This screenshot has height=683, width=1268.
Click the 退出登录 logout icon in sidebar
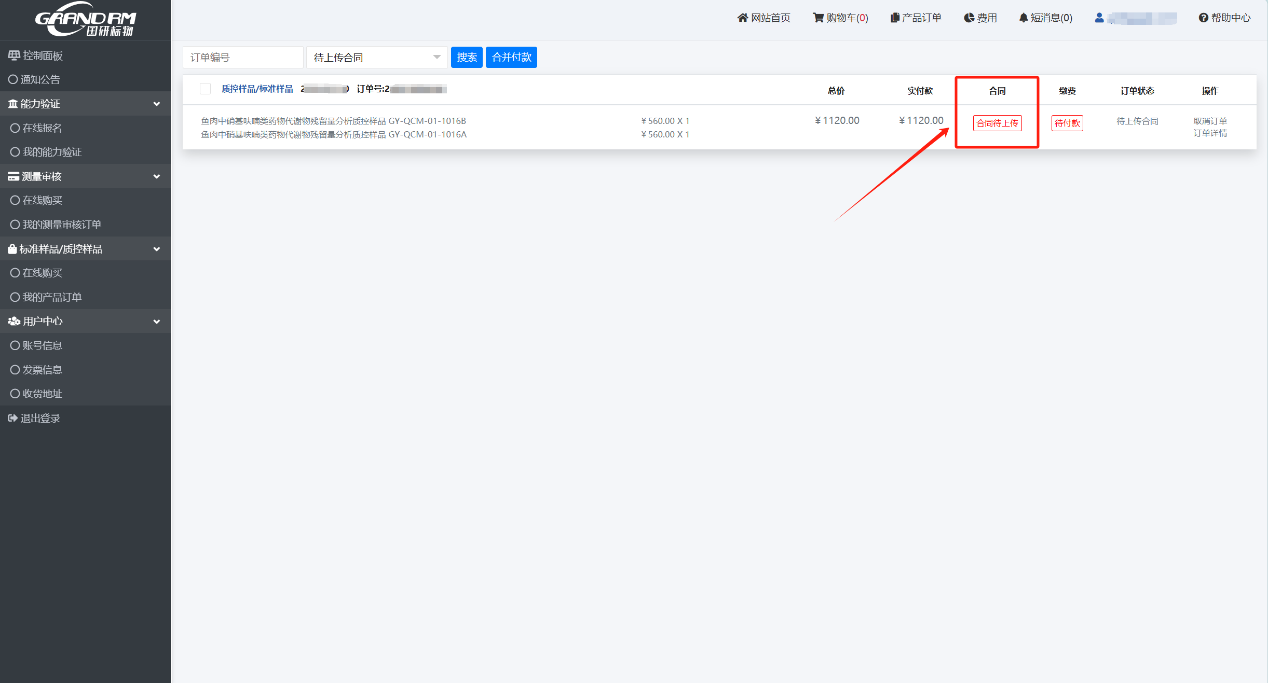click(x=13, y=418)
